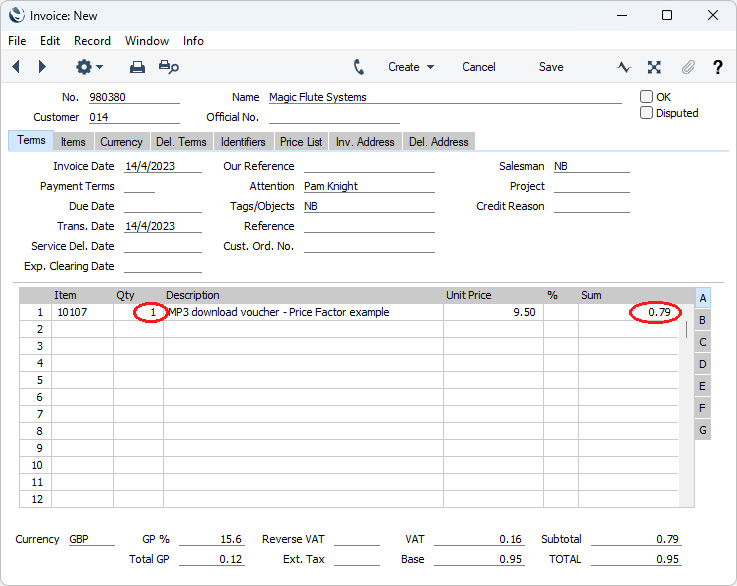Click the Currency field GBP
The width and height of the screenshot is (737, 586).
pos(92,539)
